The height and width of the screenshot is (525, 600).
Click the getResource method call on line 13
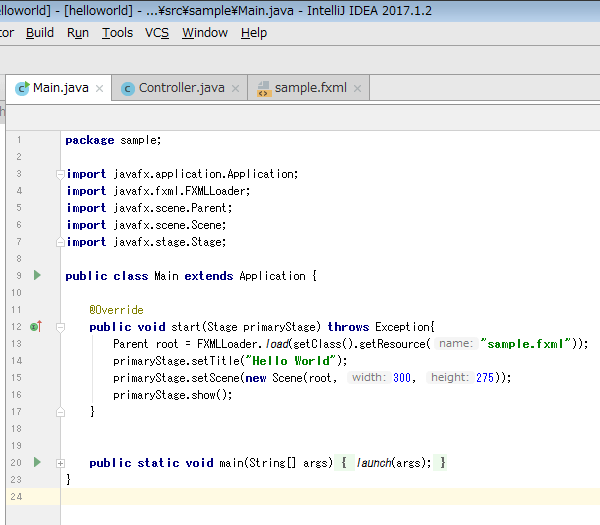(x=392, y=344)
